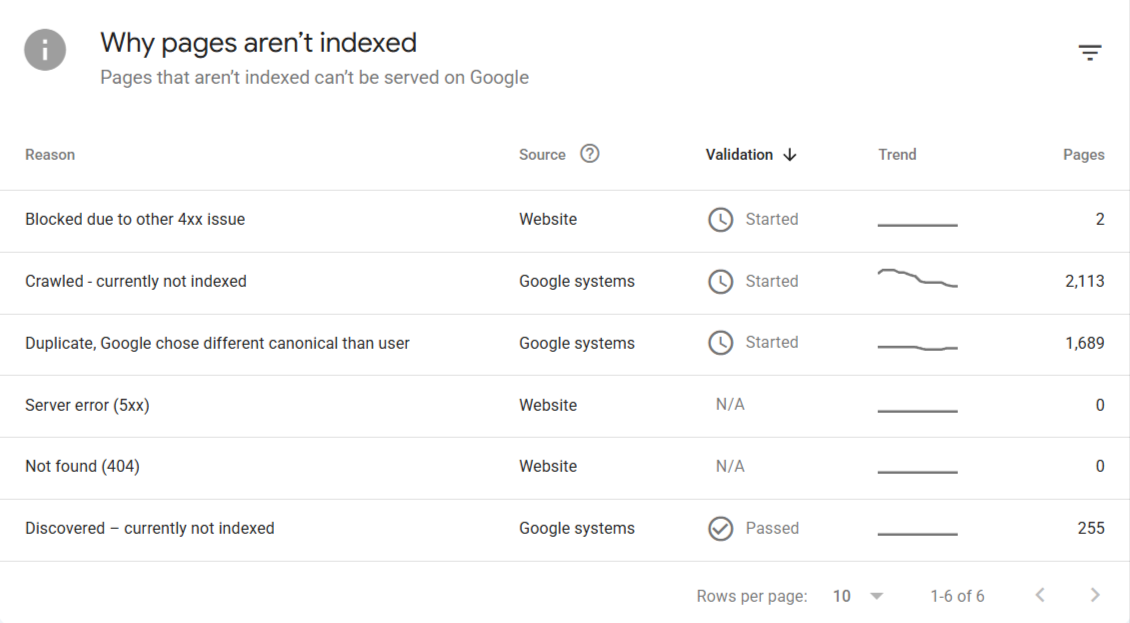The width and height of the screenshot is (1130, 623).
Task: Open 'Duplicate, Google chose different canonical' row
Action: (565, 345)
